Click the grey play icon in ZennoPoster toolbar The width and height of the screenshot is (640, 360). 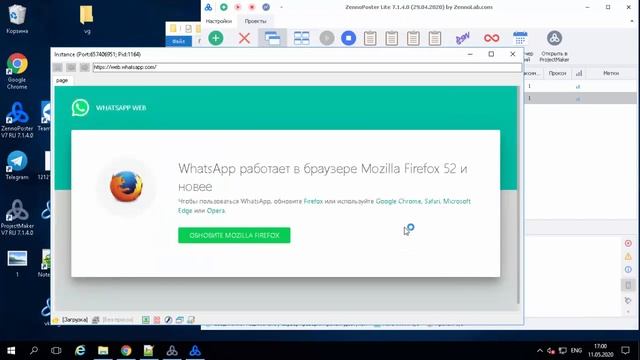tap(327, 38)
